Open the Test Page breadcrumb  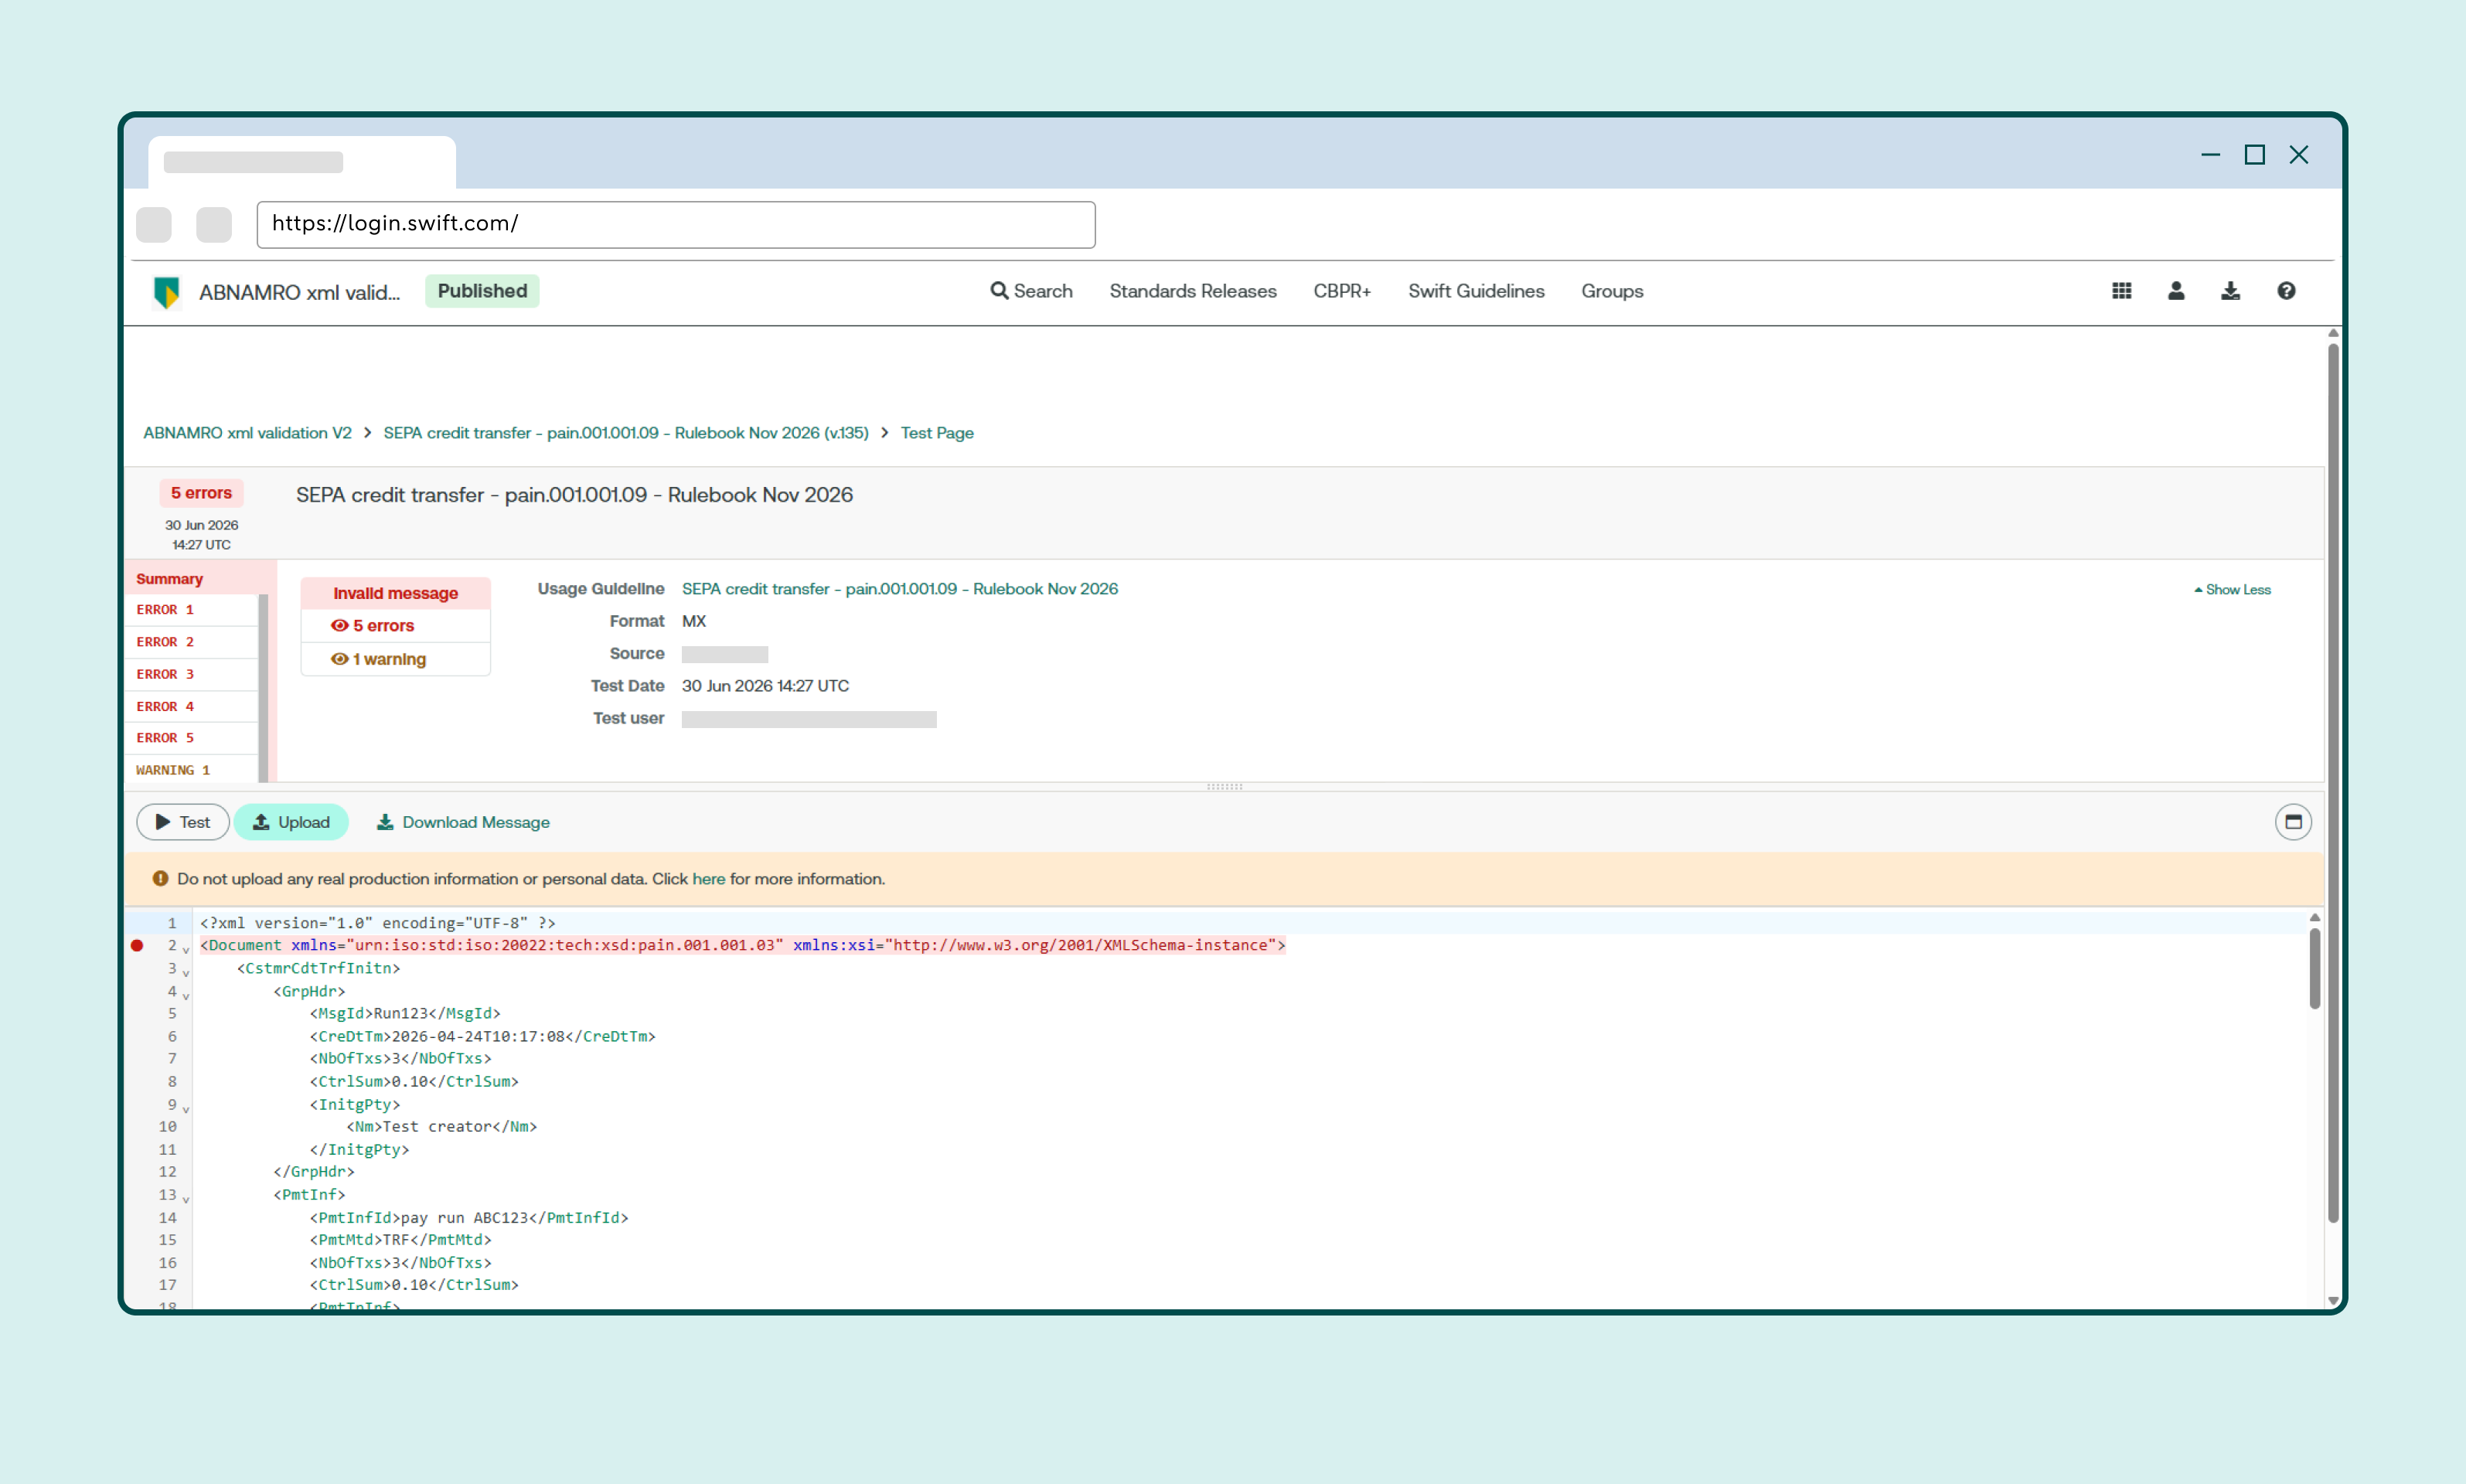(x=937, y=433)
